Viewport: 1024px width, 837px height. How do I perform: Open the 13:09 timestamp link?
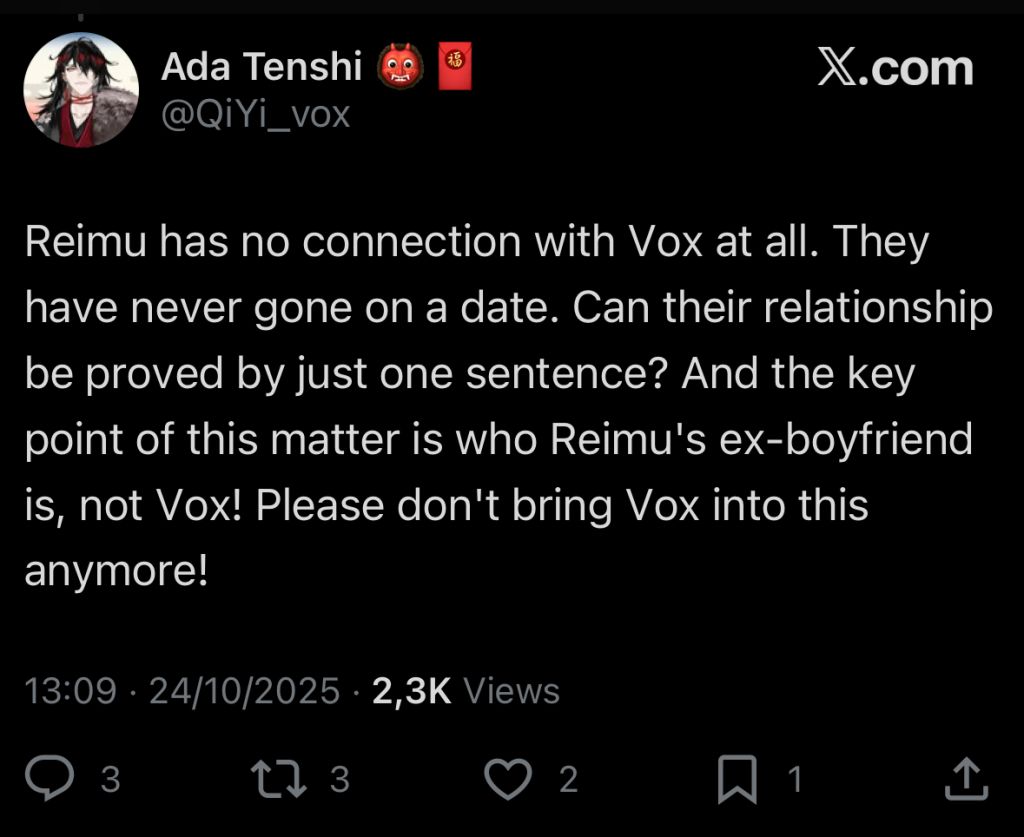click(x=71, y=691)
